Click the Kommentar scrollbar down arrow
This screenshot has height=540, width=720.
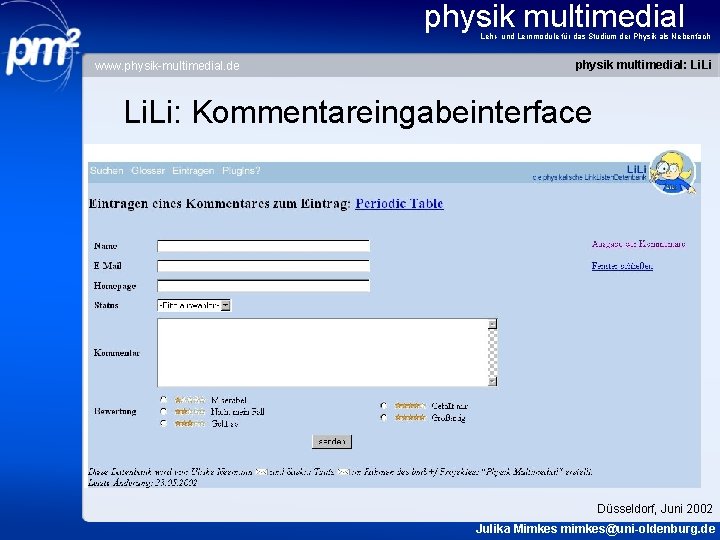coord(492,381)
